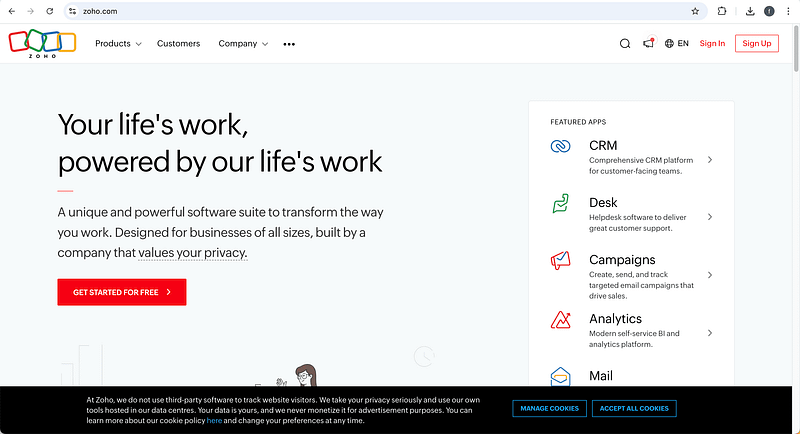Open the Chrome three-dot menu
This screenshot has width=800, height=434.
788,11
